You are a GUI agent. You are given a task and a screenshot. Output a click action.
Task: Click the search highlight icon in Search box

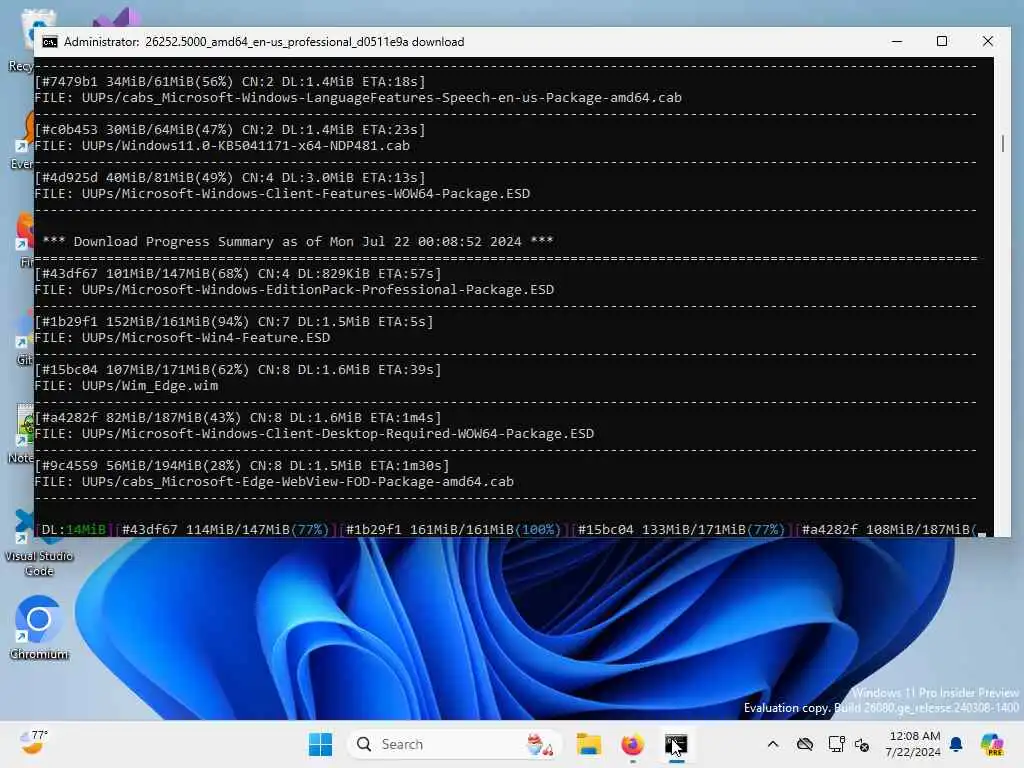(540, 744)
